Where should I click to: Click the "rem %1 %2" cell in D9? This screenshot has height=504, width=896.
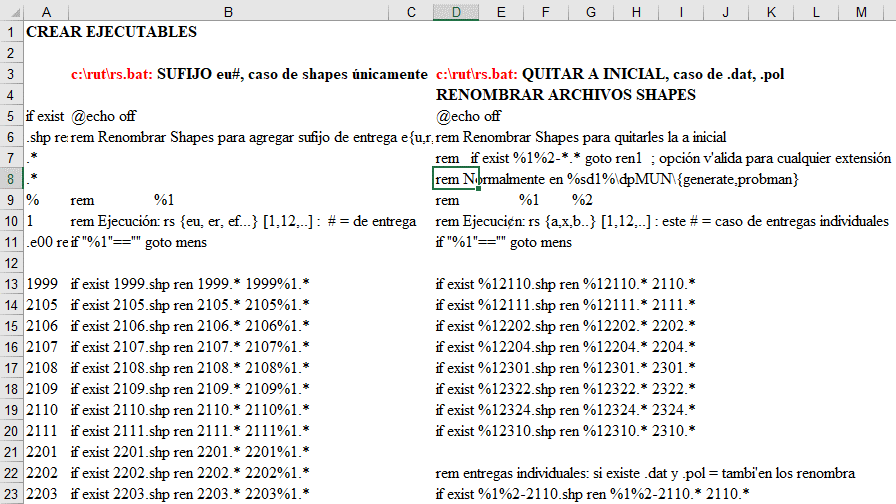(514, 200)
